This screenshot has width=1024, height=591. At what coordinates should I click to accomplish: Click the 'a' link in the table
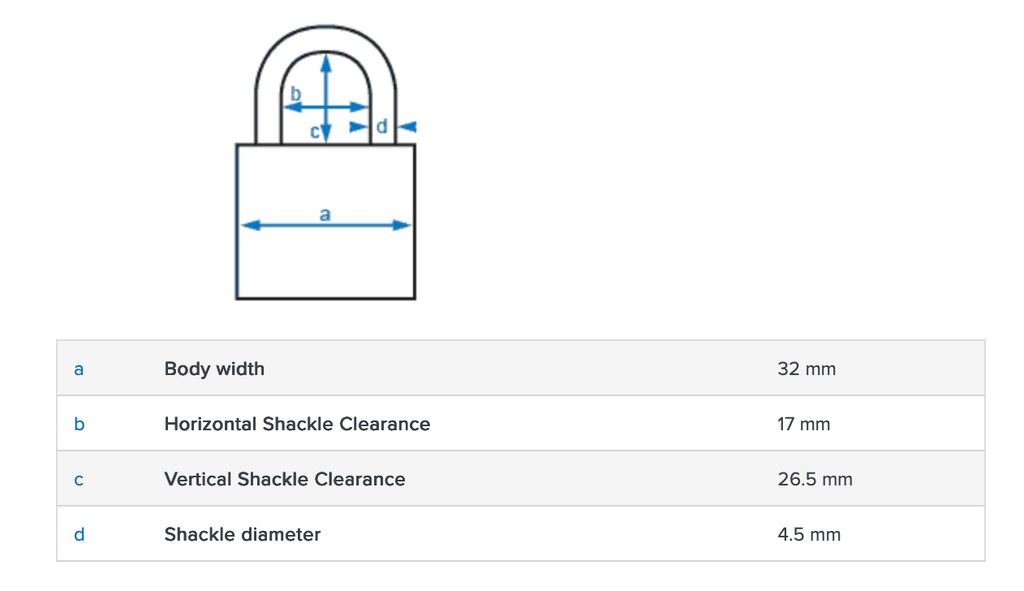click(79, 369)
